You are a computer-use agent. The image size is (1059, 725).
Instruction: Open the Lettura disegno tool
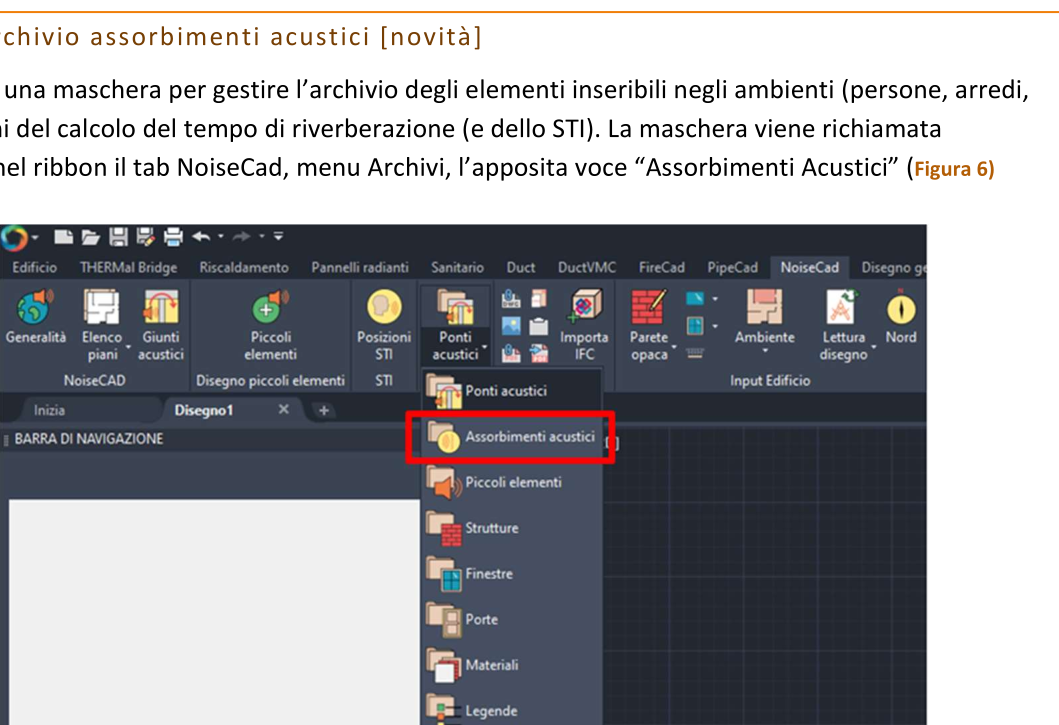[843, 325]
